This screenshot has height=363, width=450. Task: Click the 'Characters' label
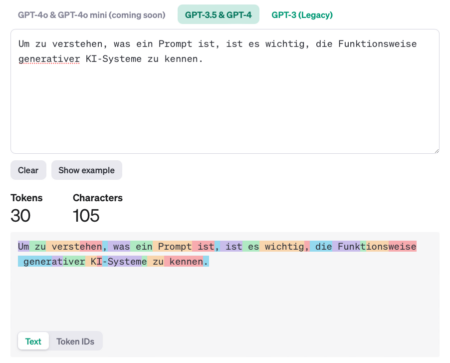(x=98, y=198)
